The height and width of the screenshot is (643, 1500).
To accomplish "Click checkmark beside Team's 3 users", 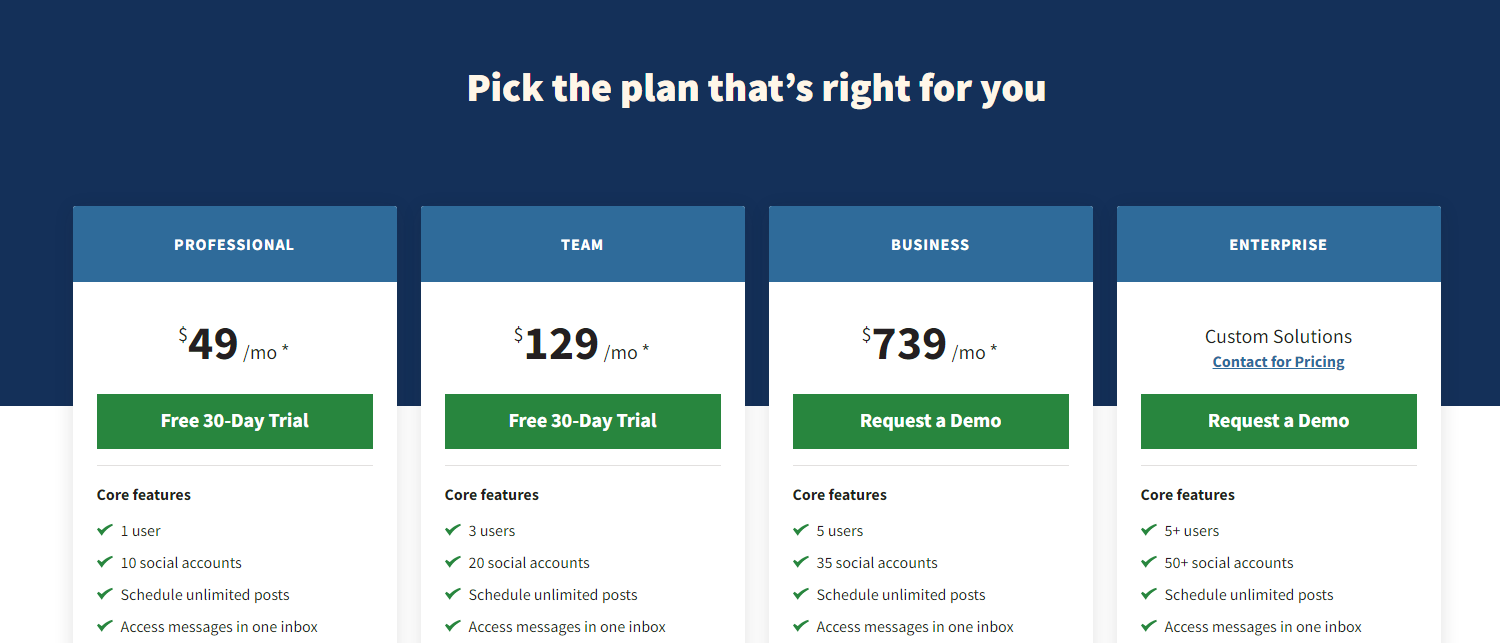I will point(452,530).
